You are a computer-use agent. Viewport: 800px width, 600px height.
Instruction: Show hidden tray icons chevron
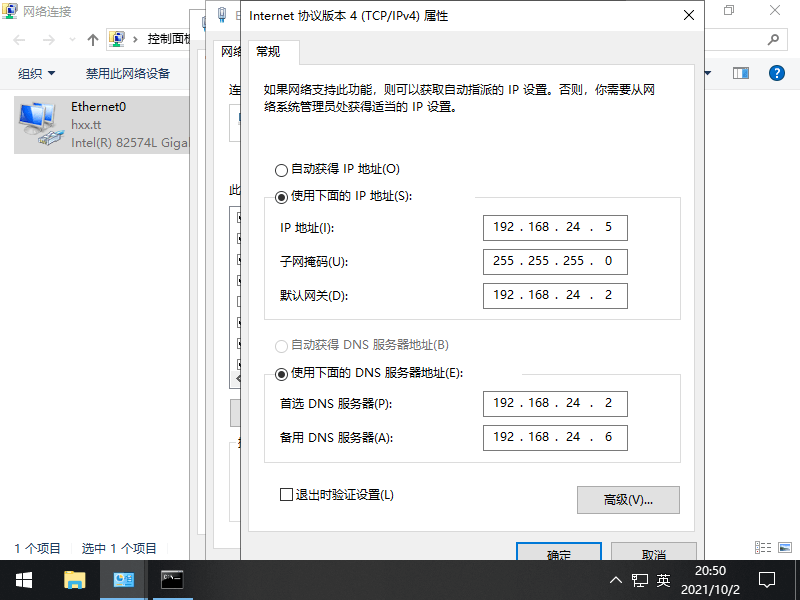click(616, 580)
